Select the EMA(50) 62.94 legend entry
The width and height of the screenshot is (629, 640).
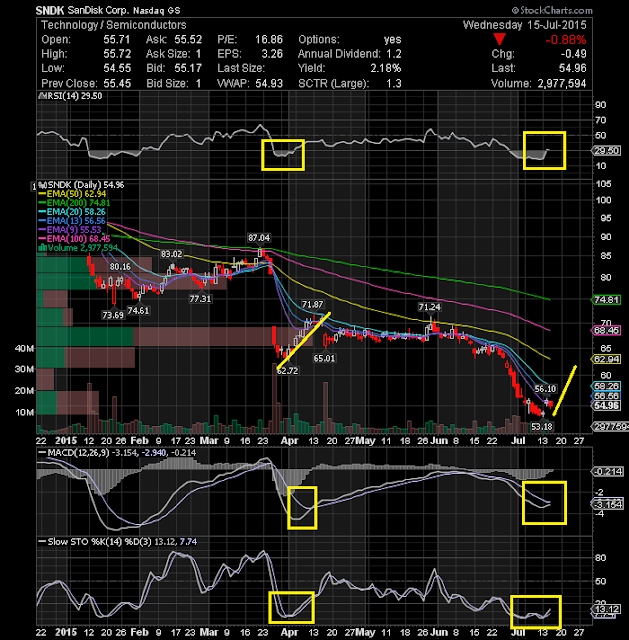(72, 194)
